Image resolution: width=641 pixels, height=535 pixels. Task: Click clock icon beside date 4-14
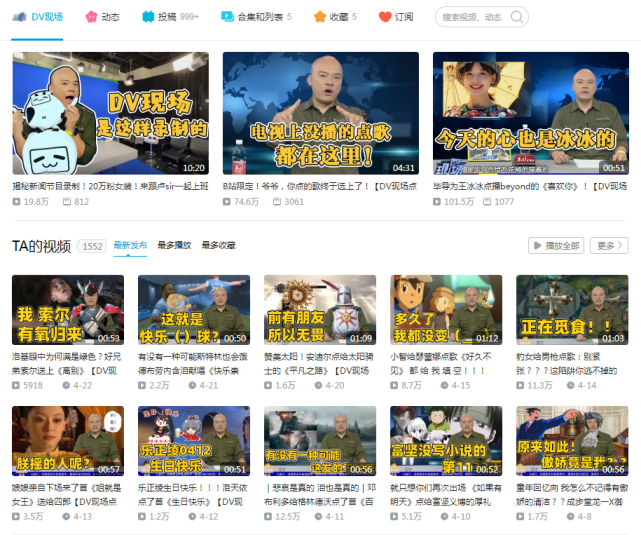pos(570,385)
